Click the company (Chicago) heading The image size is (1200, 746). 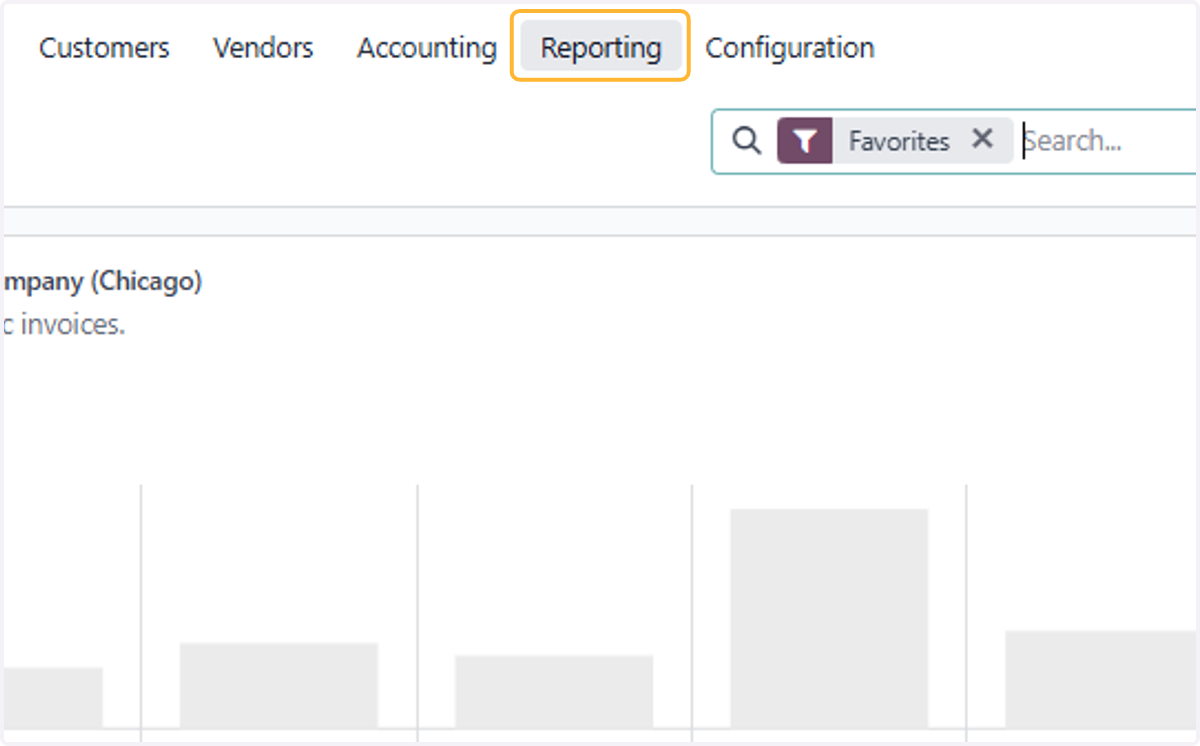(x=103, y=282)
